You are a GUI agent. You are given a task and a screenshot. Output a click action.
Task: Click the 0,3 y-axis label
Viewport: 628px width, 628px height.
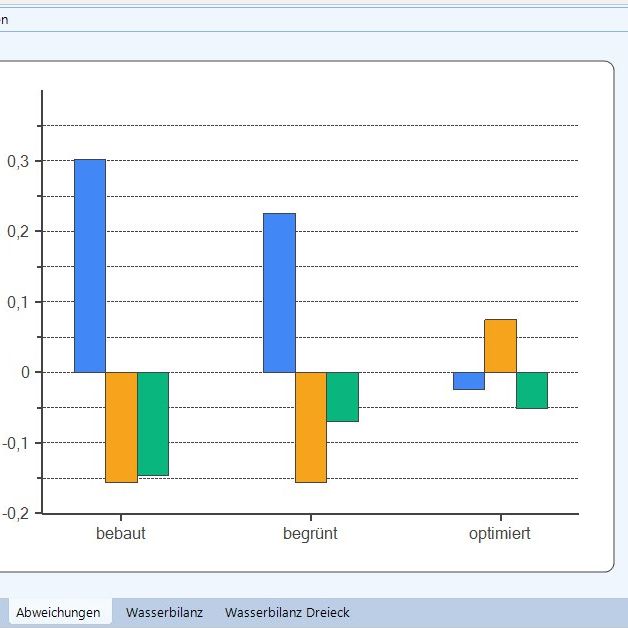18,161
